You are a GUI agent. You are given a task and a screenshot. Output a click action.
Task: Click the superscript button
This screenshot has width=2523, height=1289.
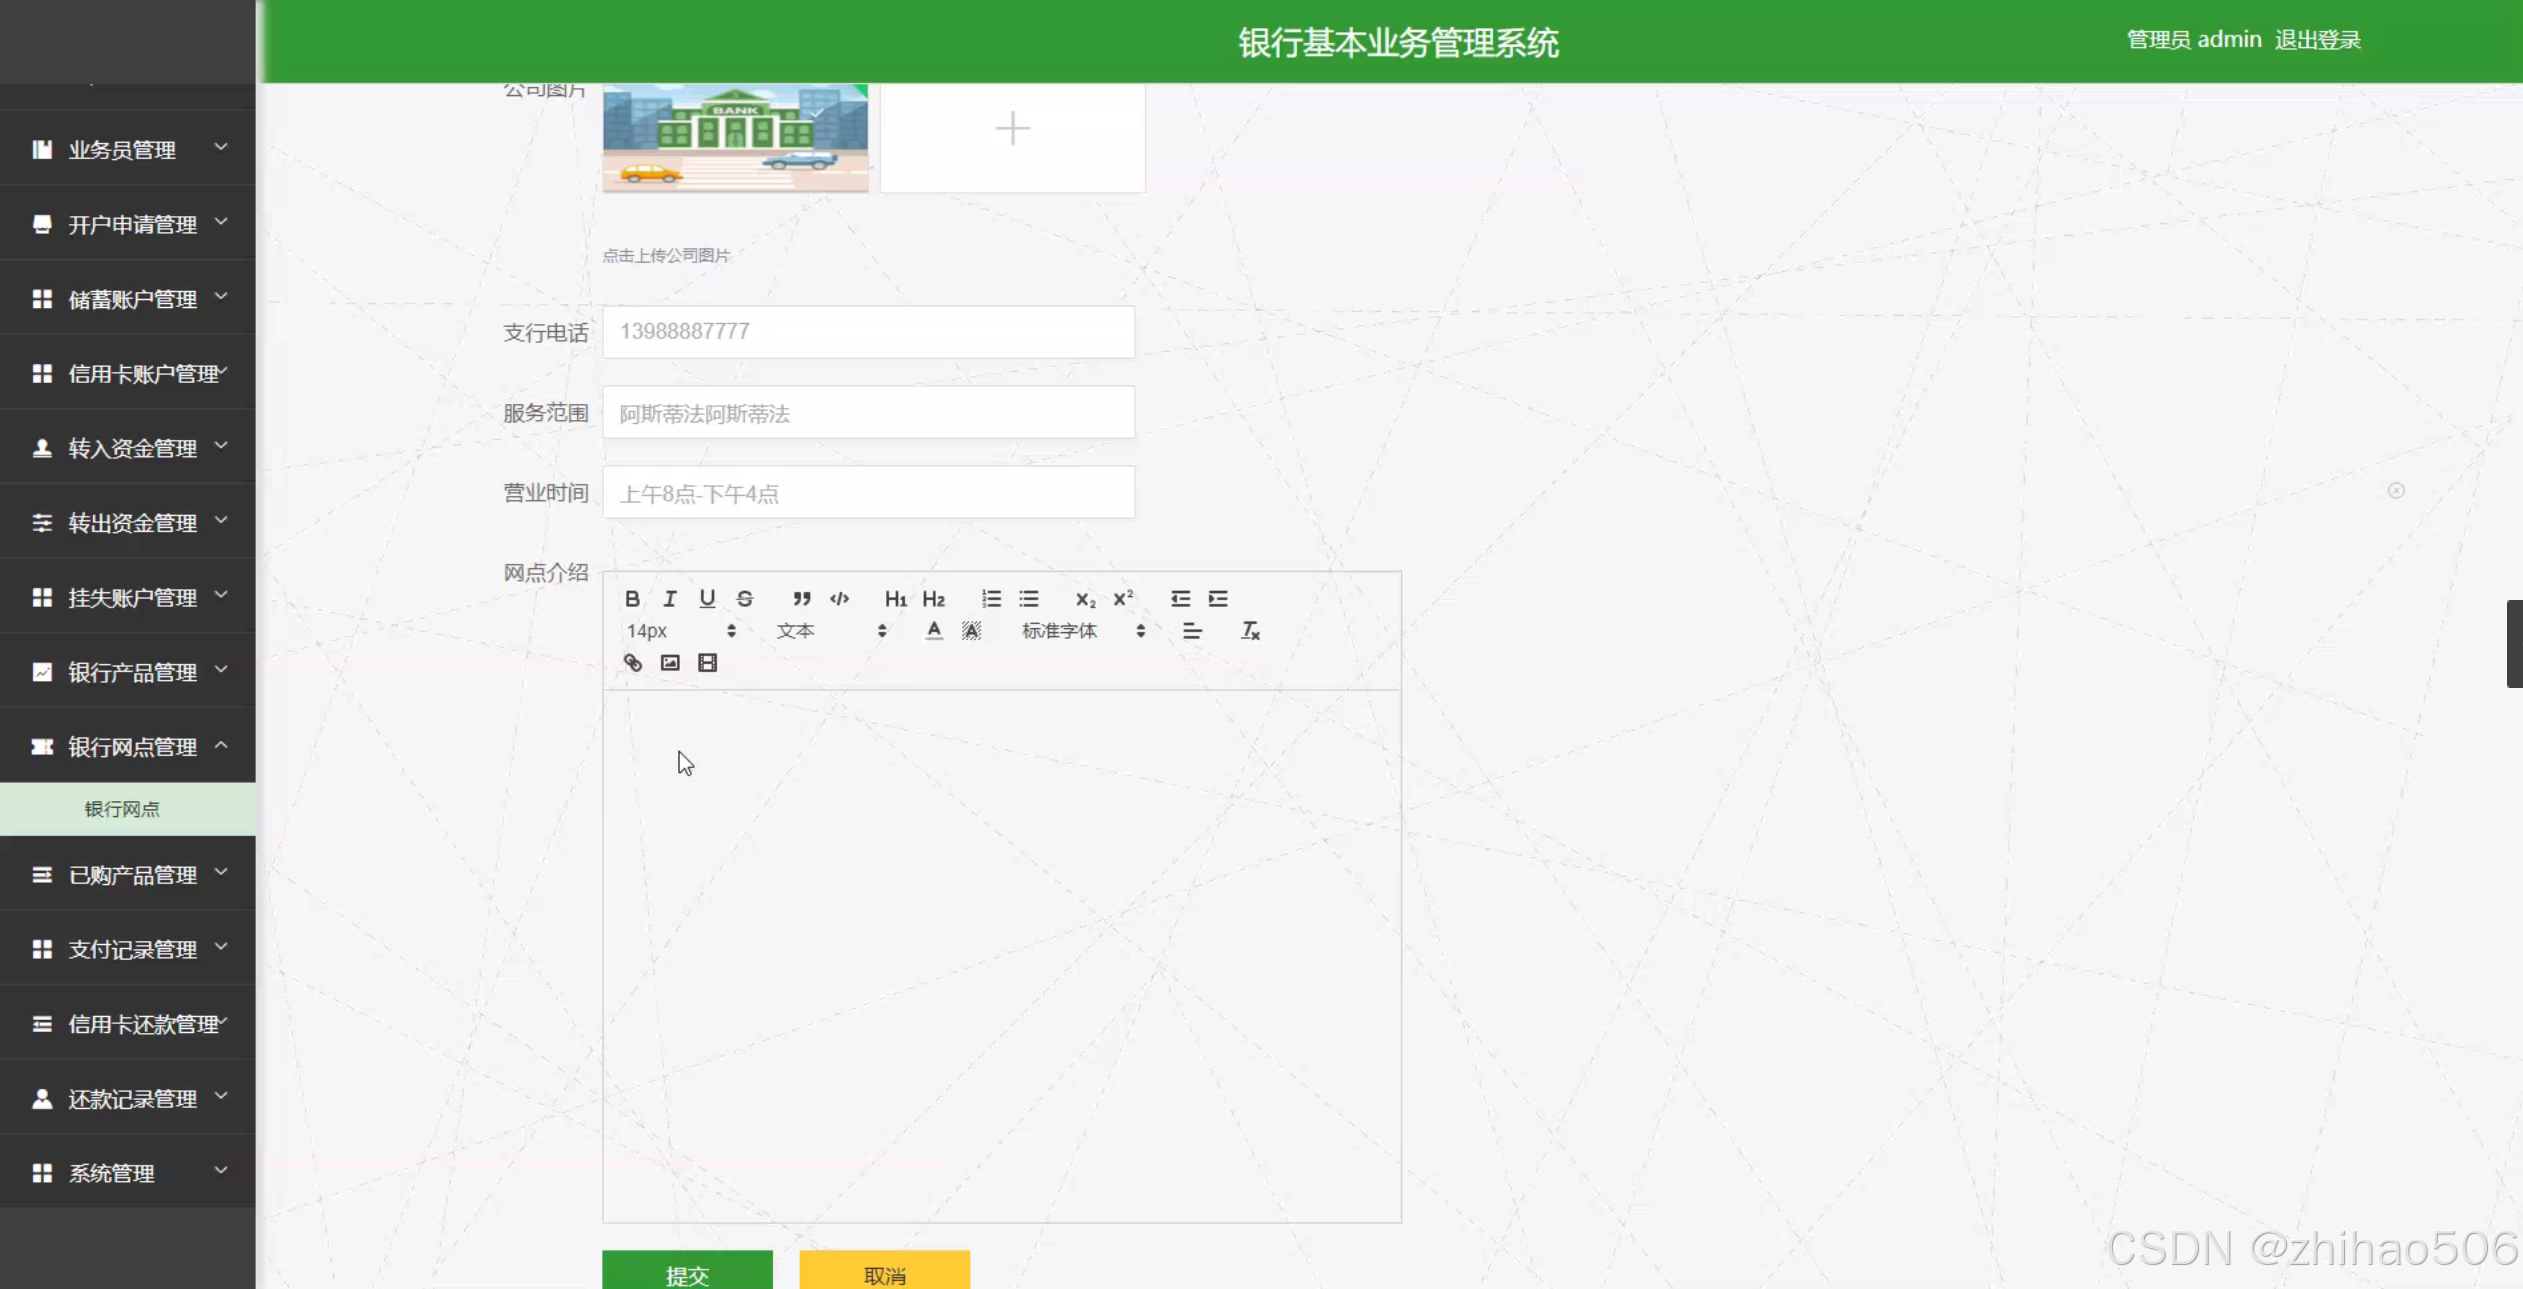[x=1123, y=598]
